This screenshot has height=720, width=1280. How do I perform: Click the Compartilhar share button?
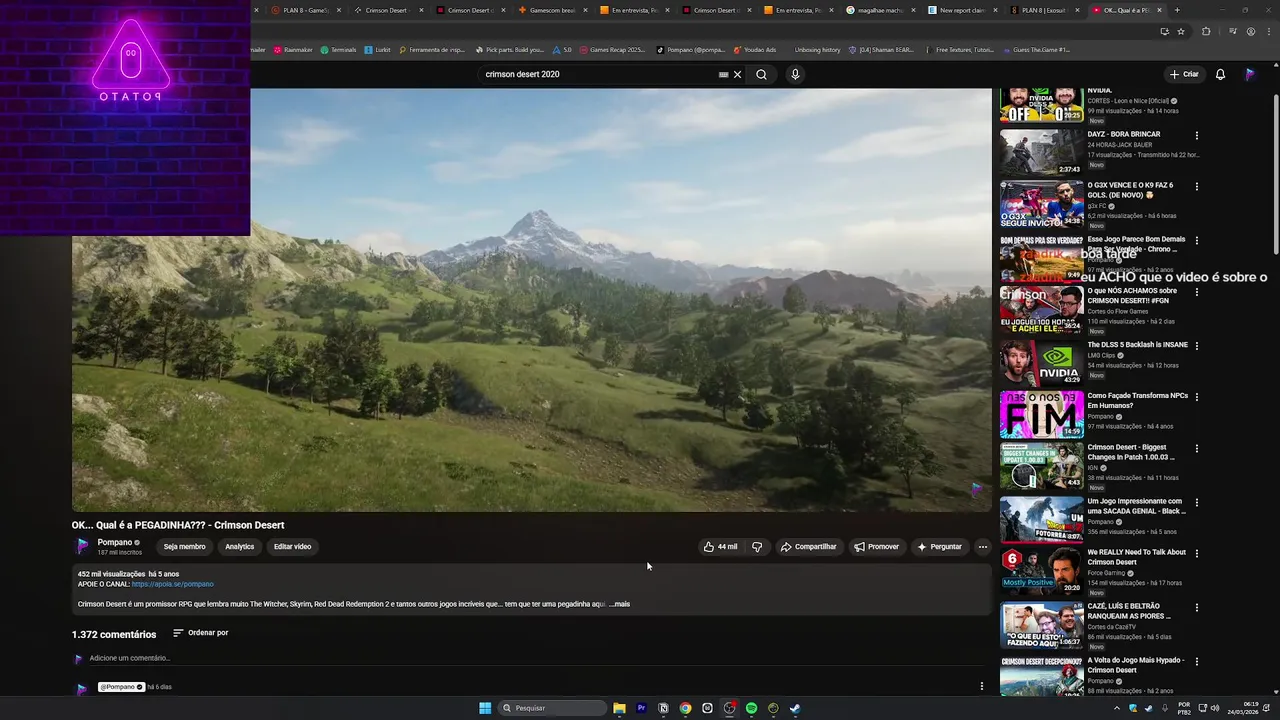point(808,547)
